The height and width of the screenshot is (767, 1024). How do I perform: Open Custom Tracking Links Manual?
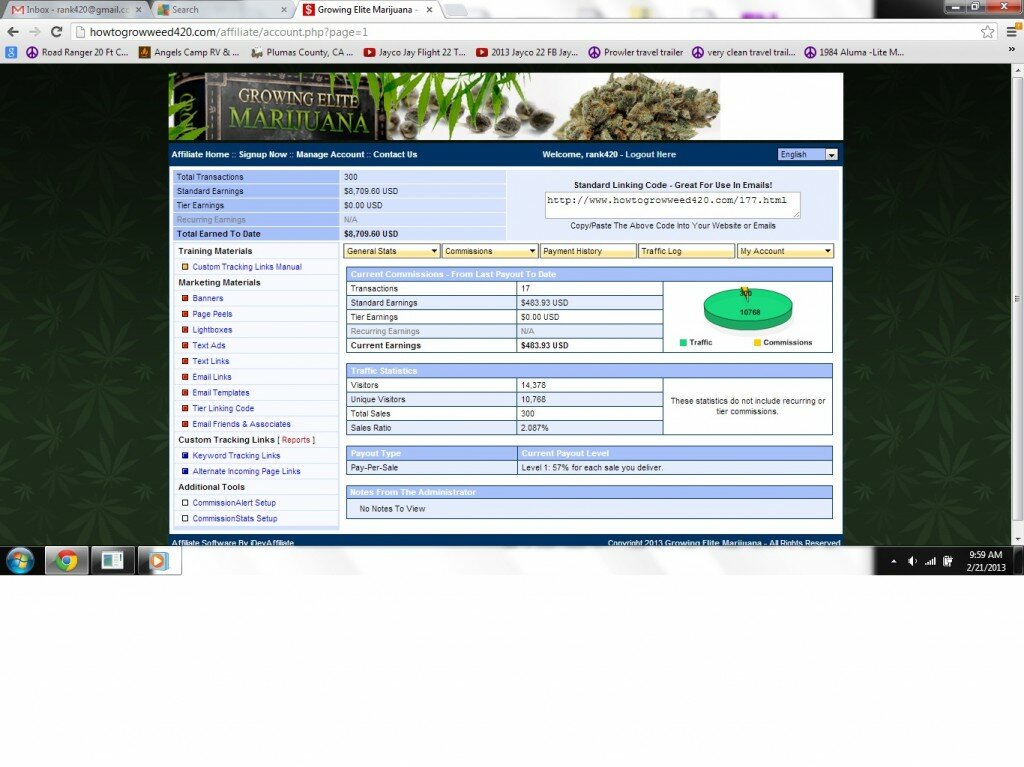[247, 267]
